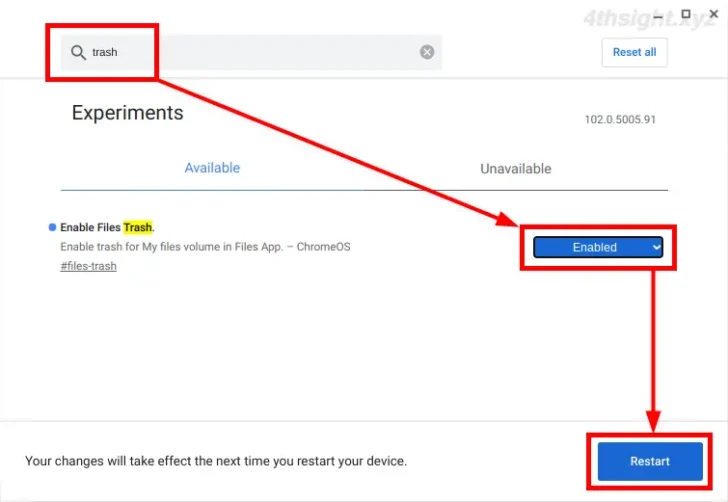728x502 pixels.
Task: Open the Enabled dropdown for Files Trash
Action: 598,247
